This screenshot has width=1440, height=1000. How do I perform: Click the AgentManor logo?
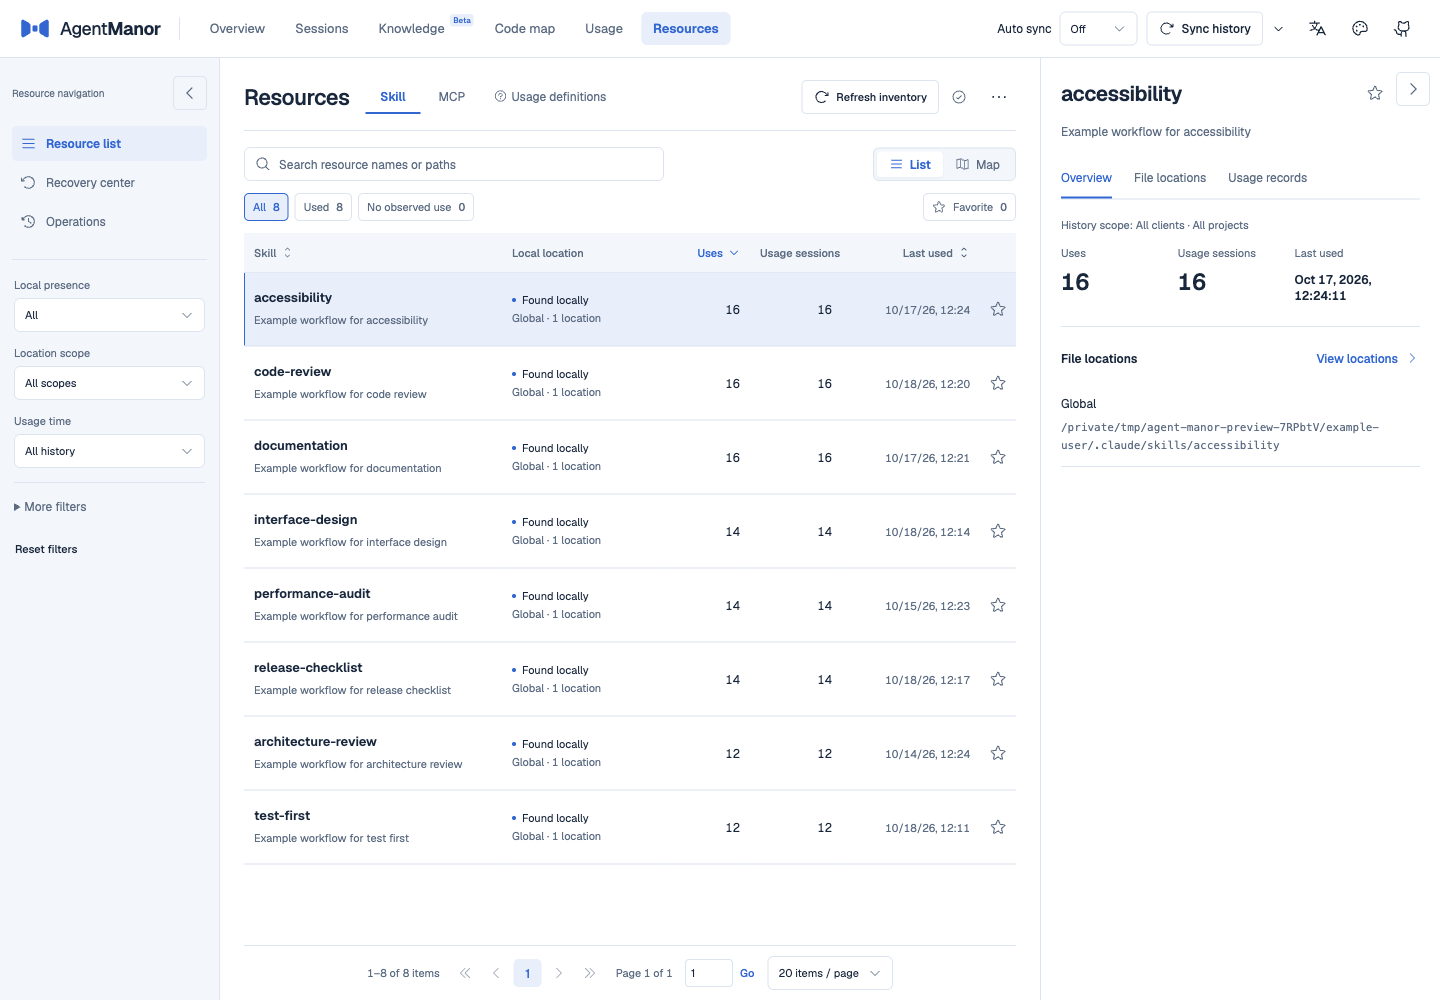pos(90,29)
